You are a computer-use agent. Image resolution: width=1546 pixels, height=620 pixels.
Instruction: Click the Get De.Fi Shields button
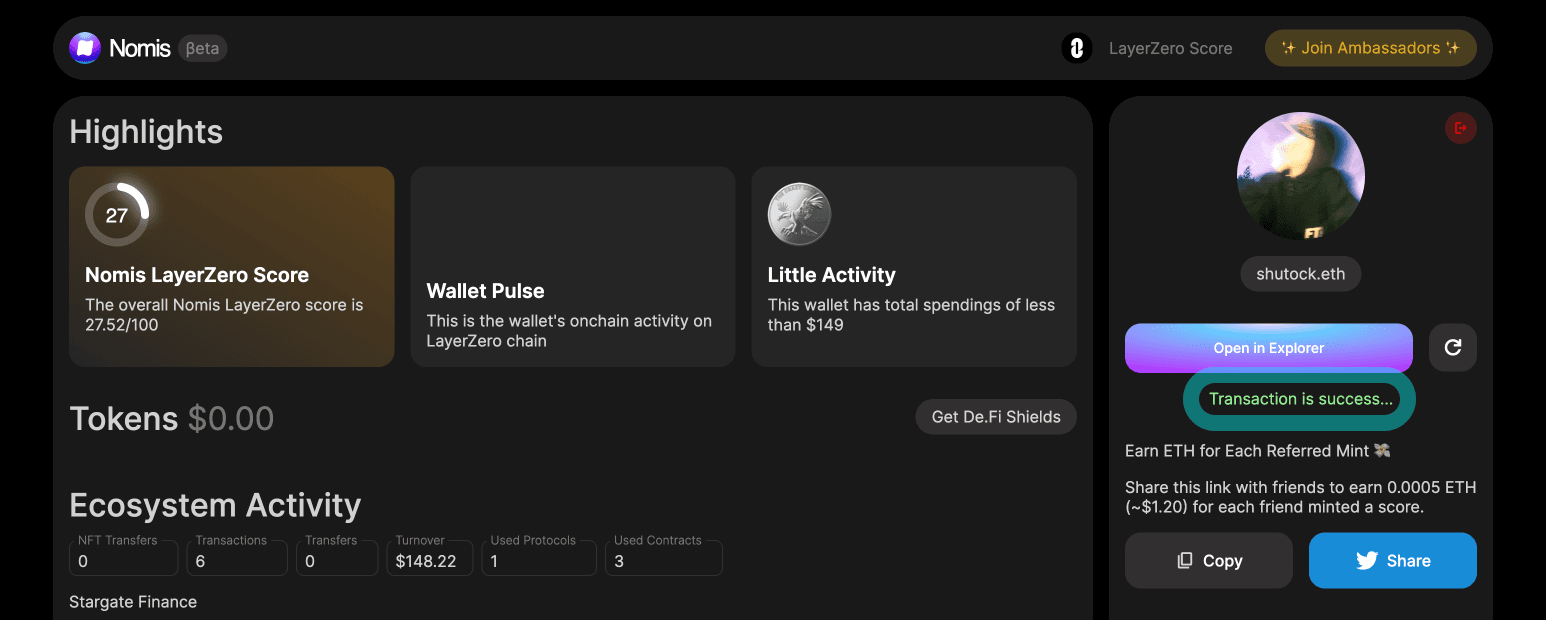995,417
